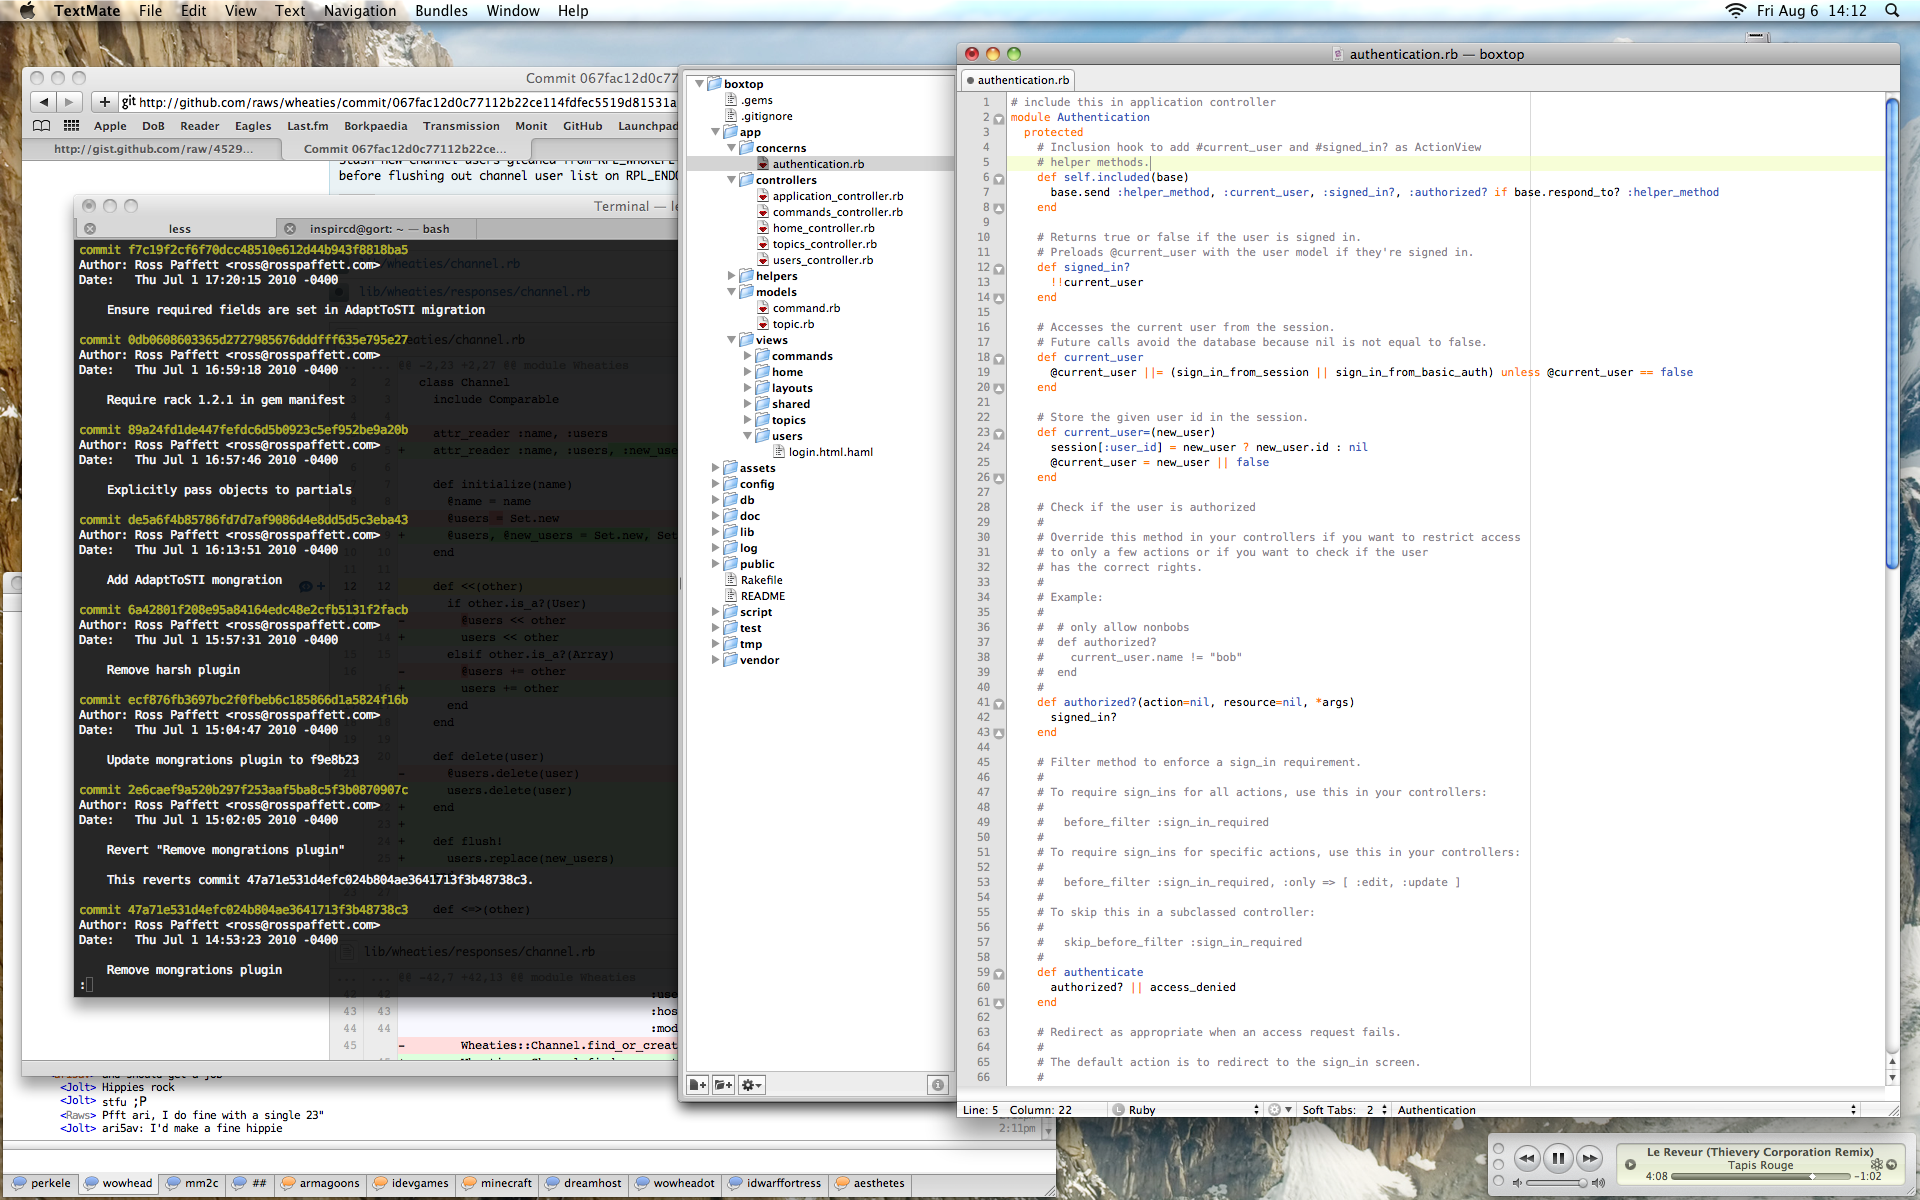Skip to the next track in iTunes
The image size is (1920, 1200).
(x=1589, y=1159)
